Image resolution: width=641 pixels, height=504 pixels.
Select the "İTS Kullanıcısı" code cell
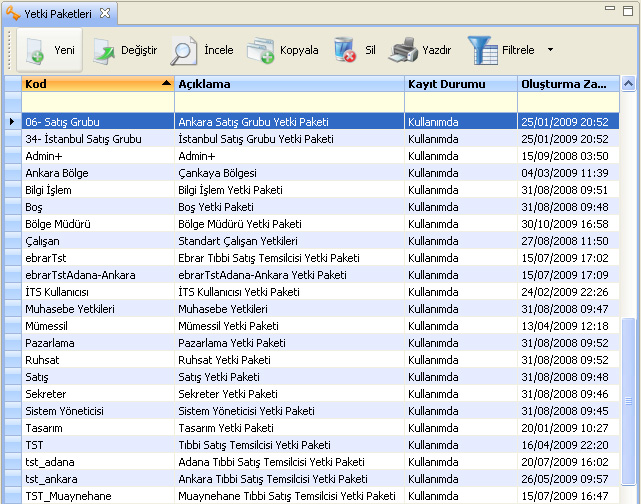(x=98, y=292)
